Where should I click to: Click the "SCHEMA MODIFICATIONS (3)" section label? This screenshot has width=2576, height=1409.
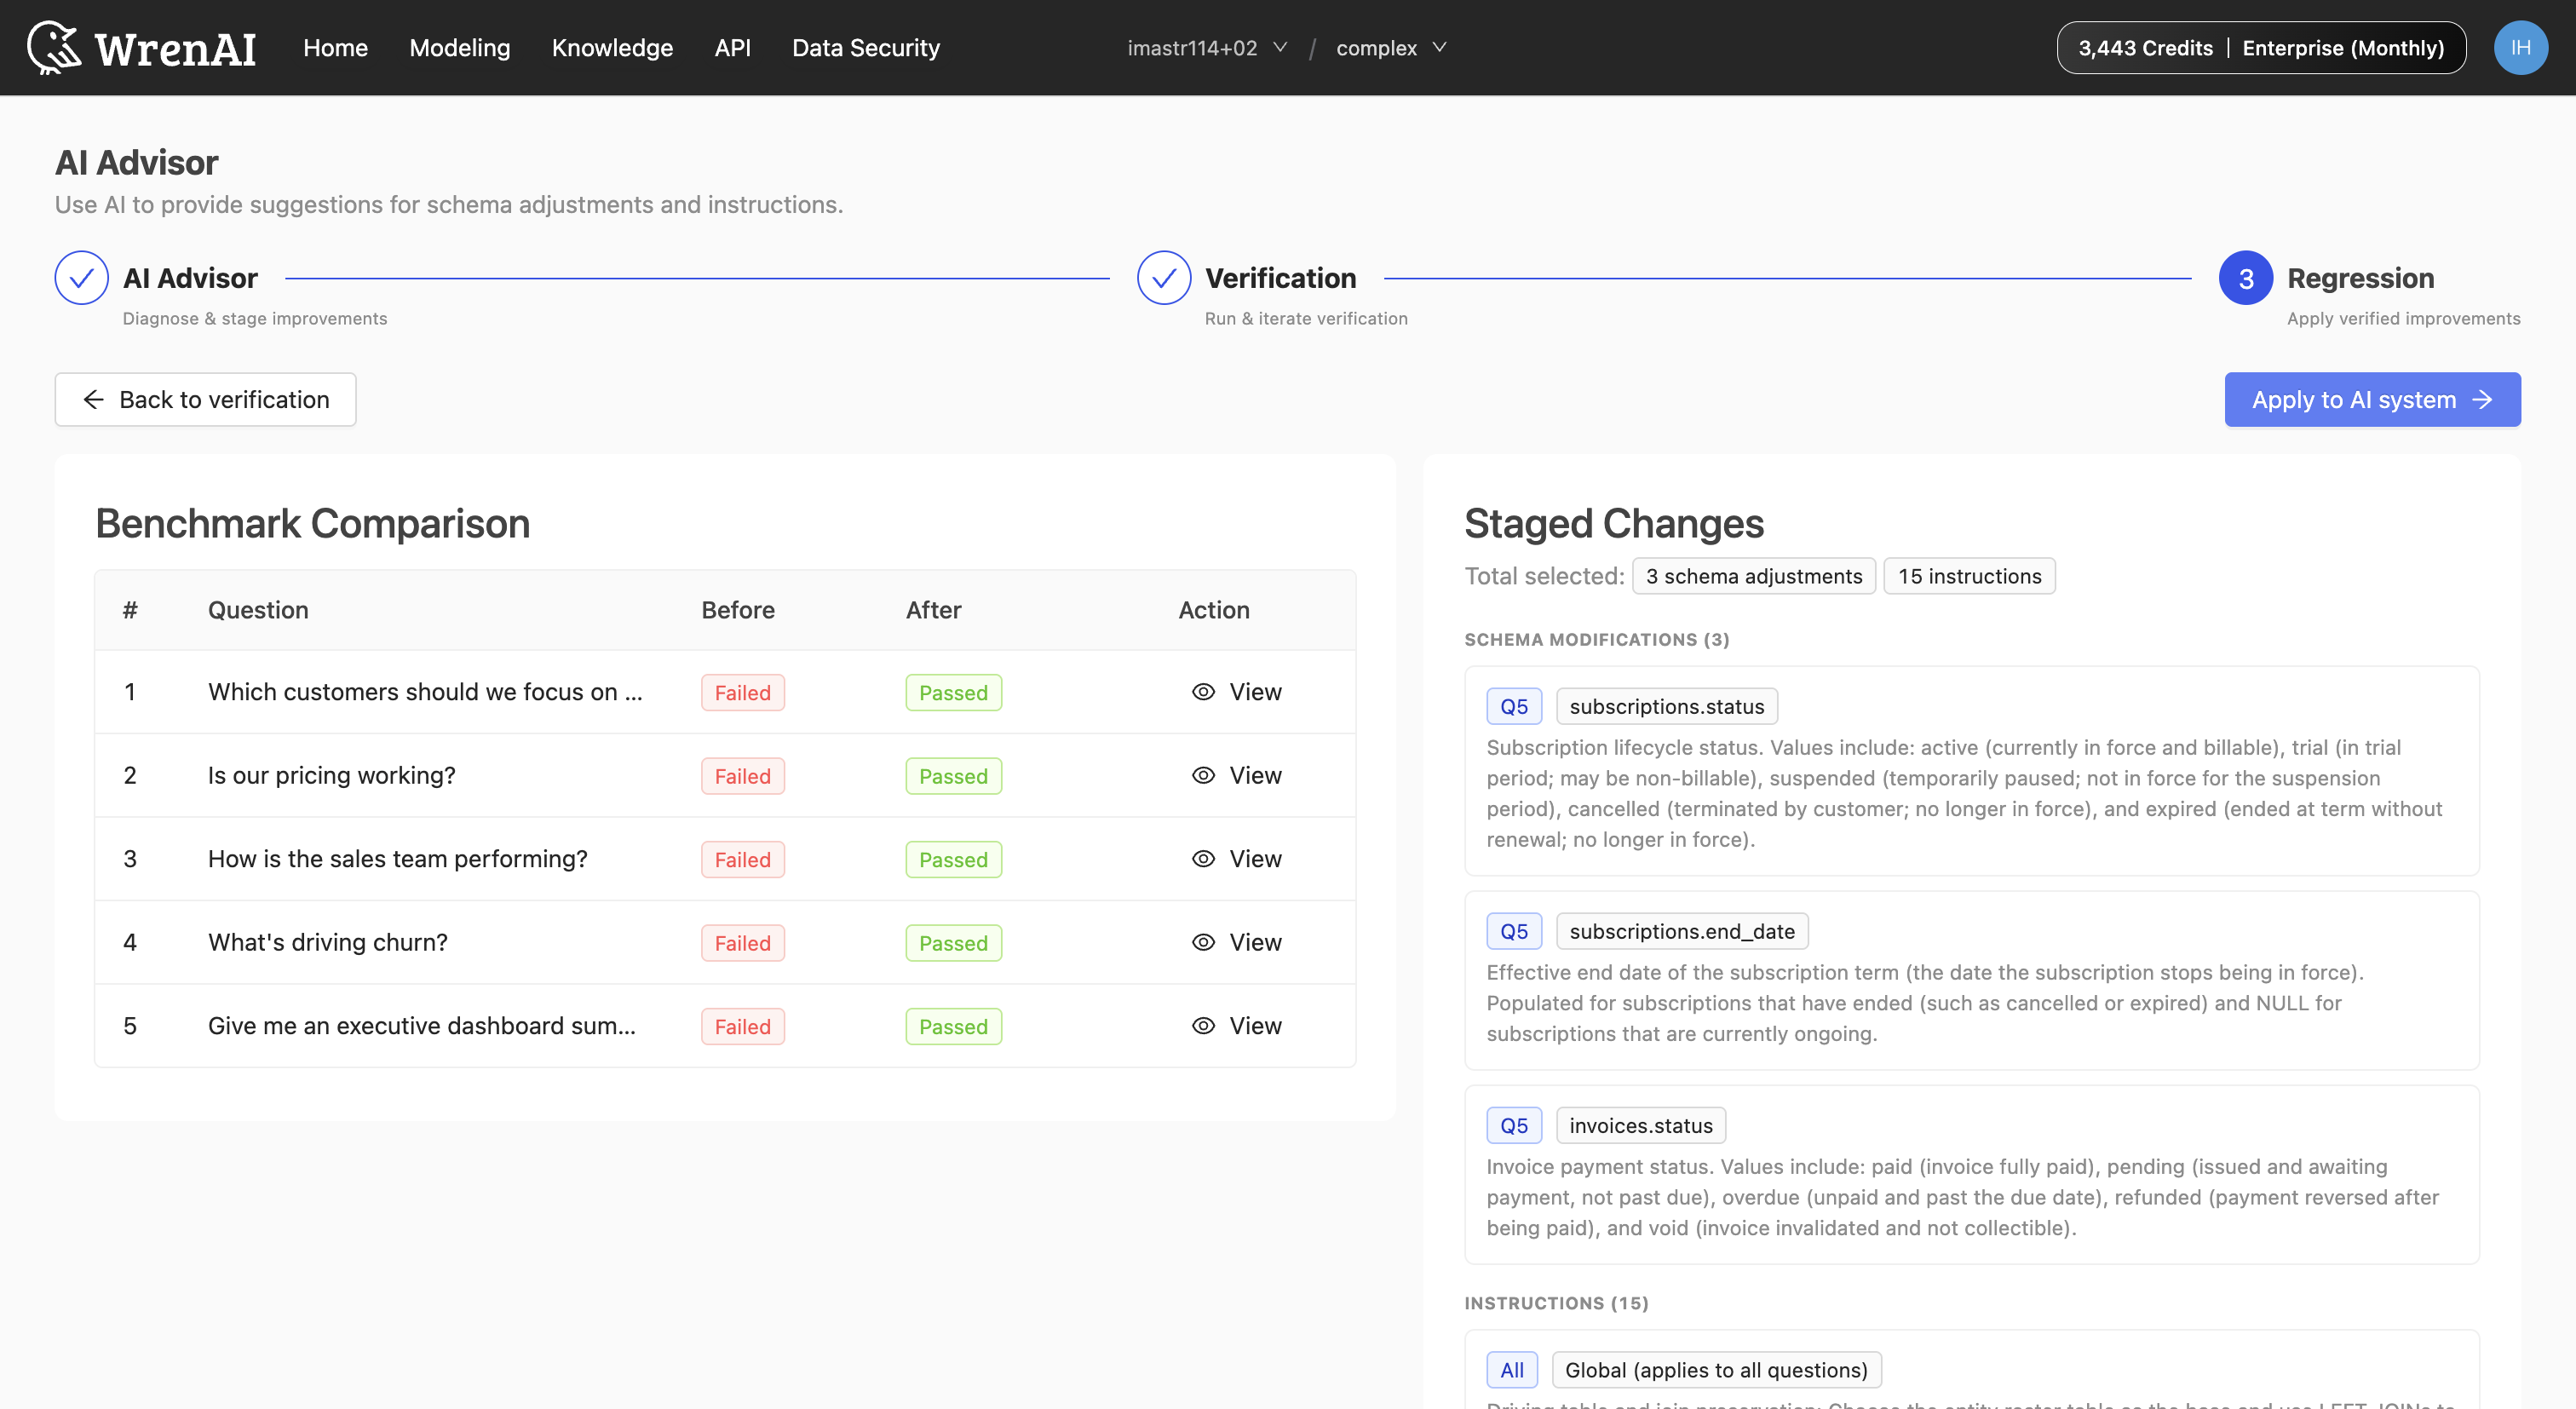(x=1597, y=639)
